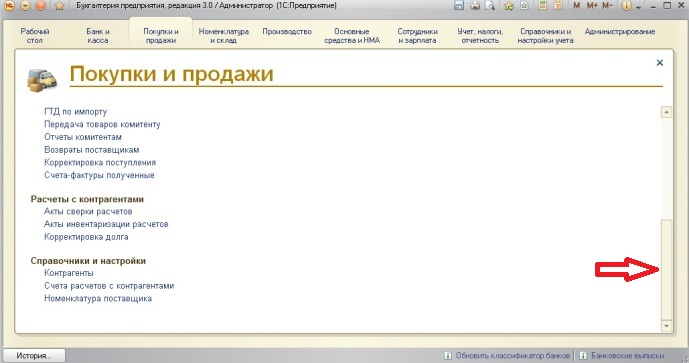
Task: Open Корректировка поступления link
Action: coord(100,163)
